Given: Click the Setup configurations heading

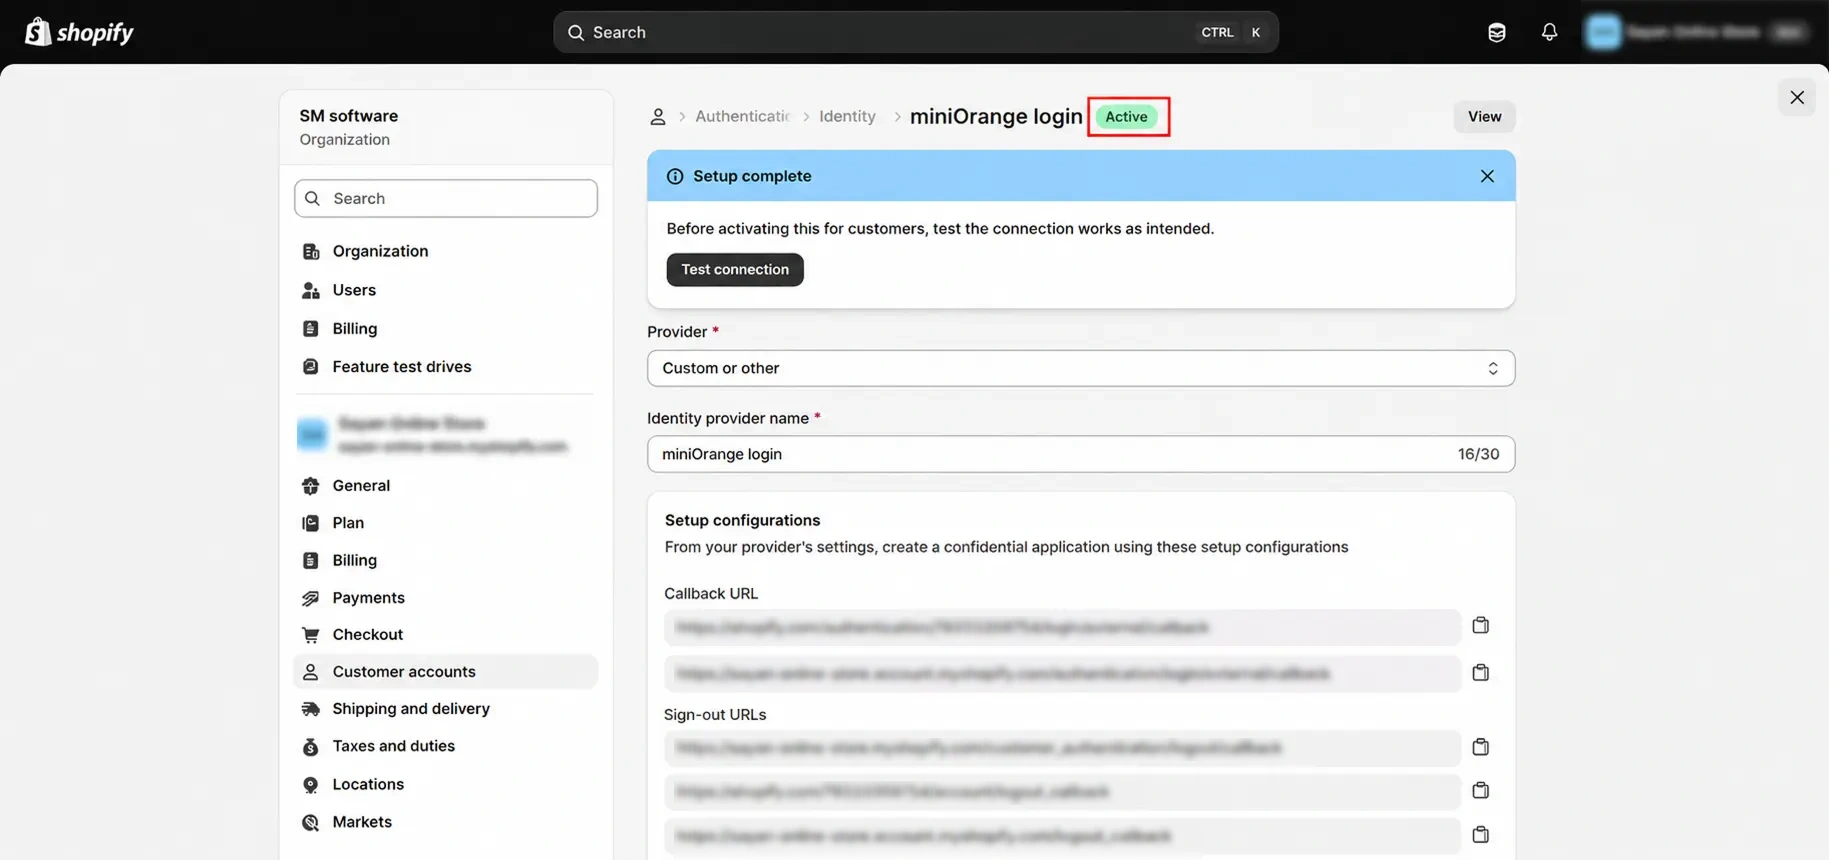Looking at the screenshot, I should pyautogui.click(x=742, y=520).
